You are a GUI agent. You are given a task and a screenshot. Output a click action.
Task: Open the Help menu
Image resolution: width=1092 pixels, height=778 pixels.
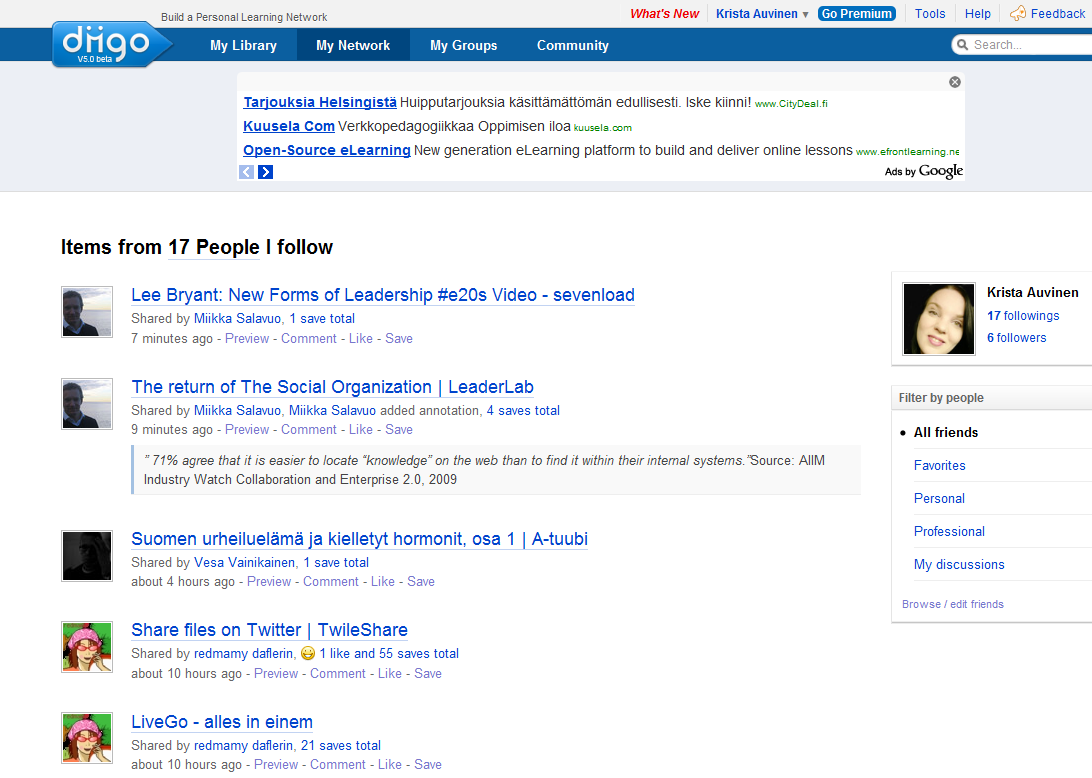tap(978, 14)
